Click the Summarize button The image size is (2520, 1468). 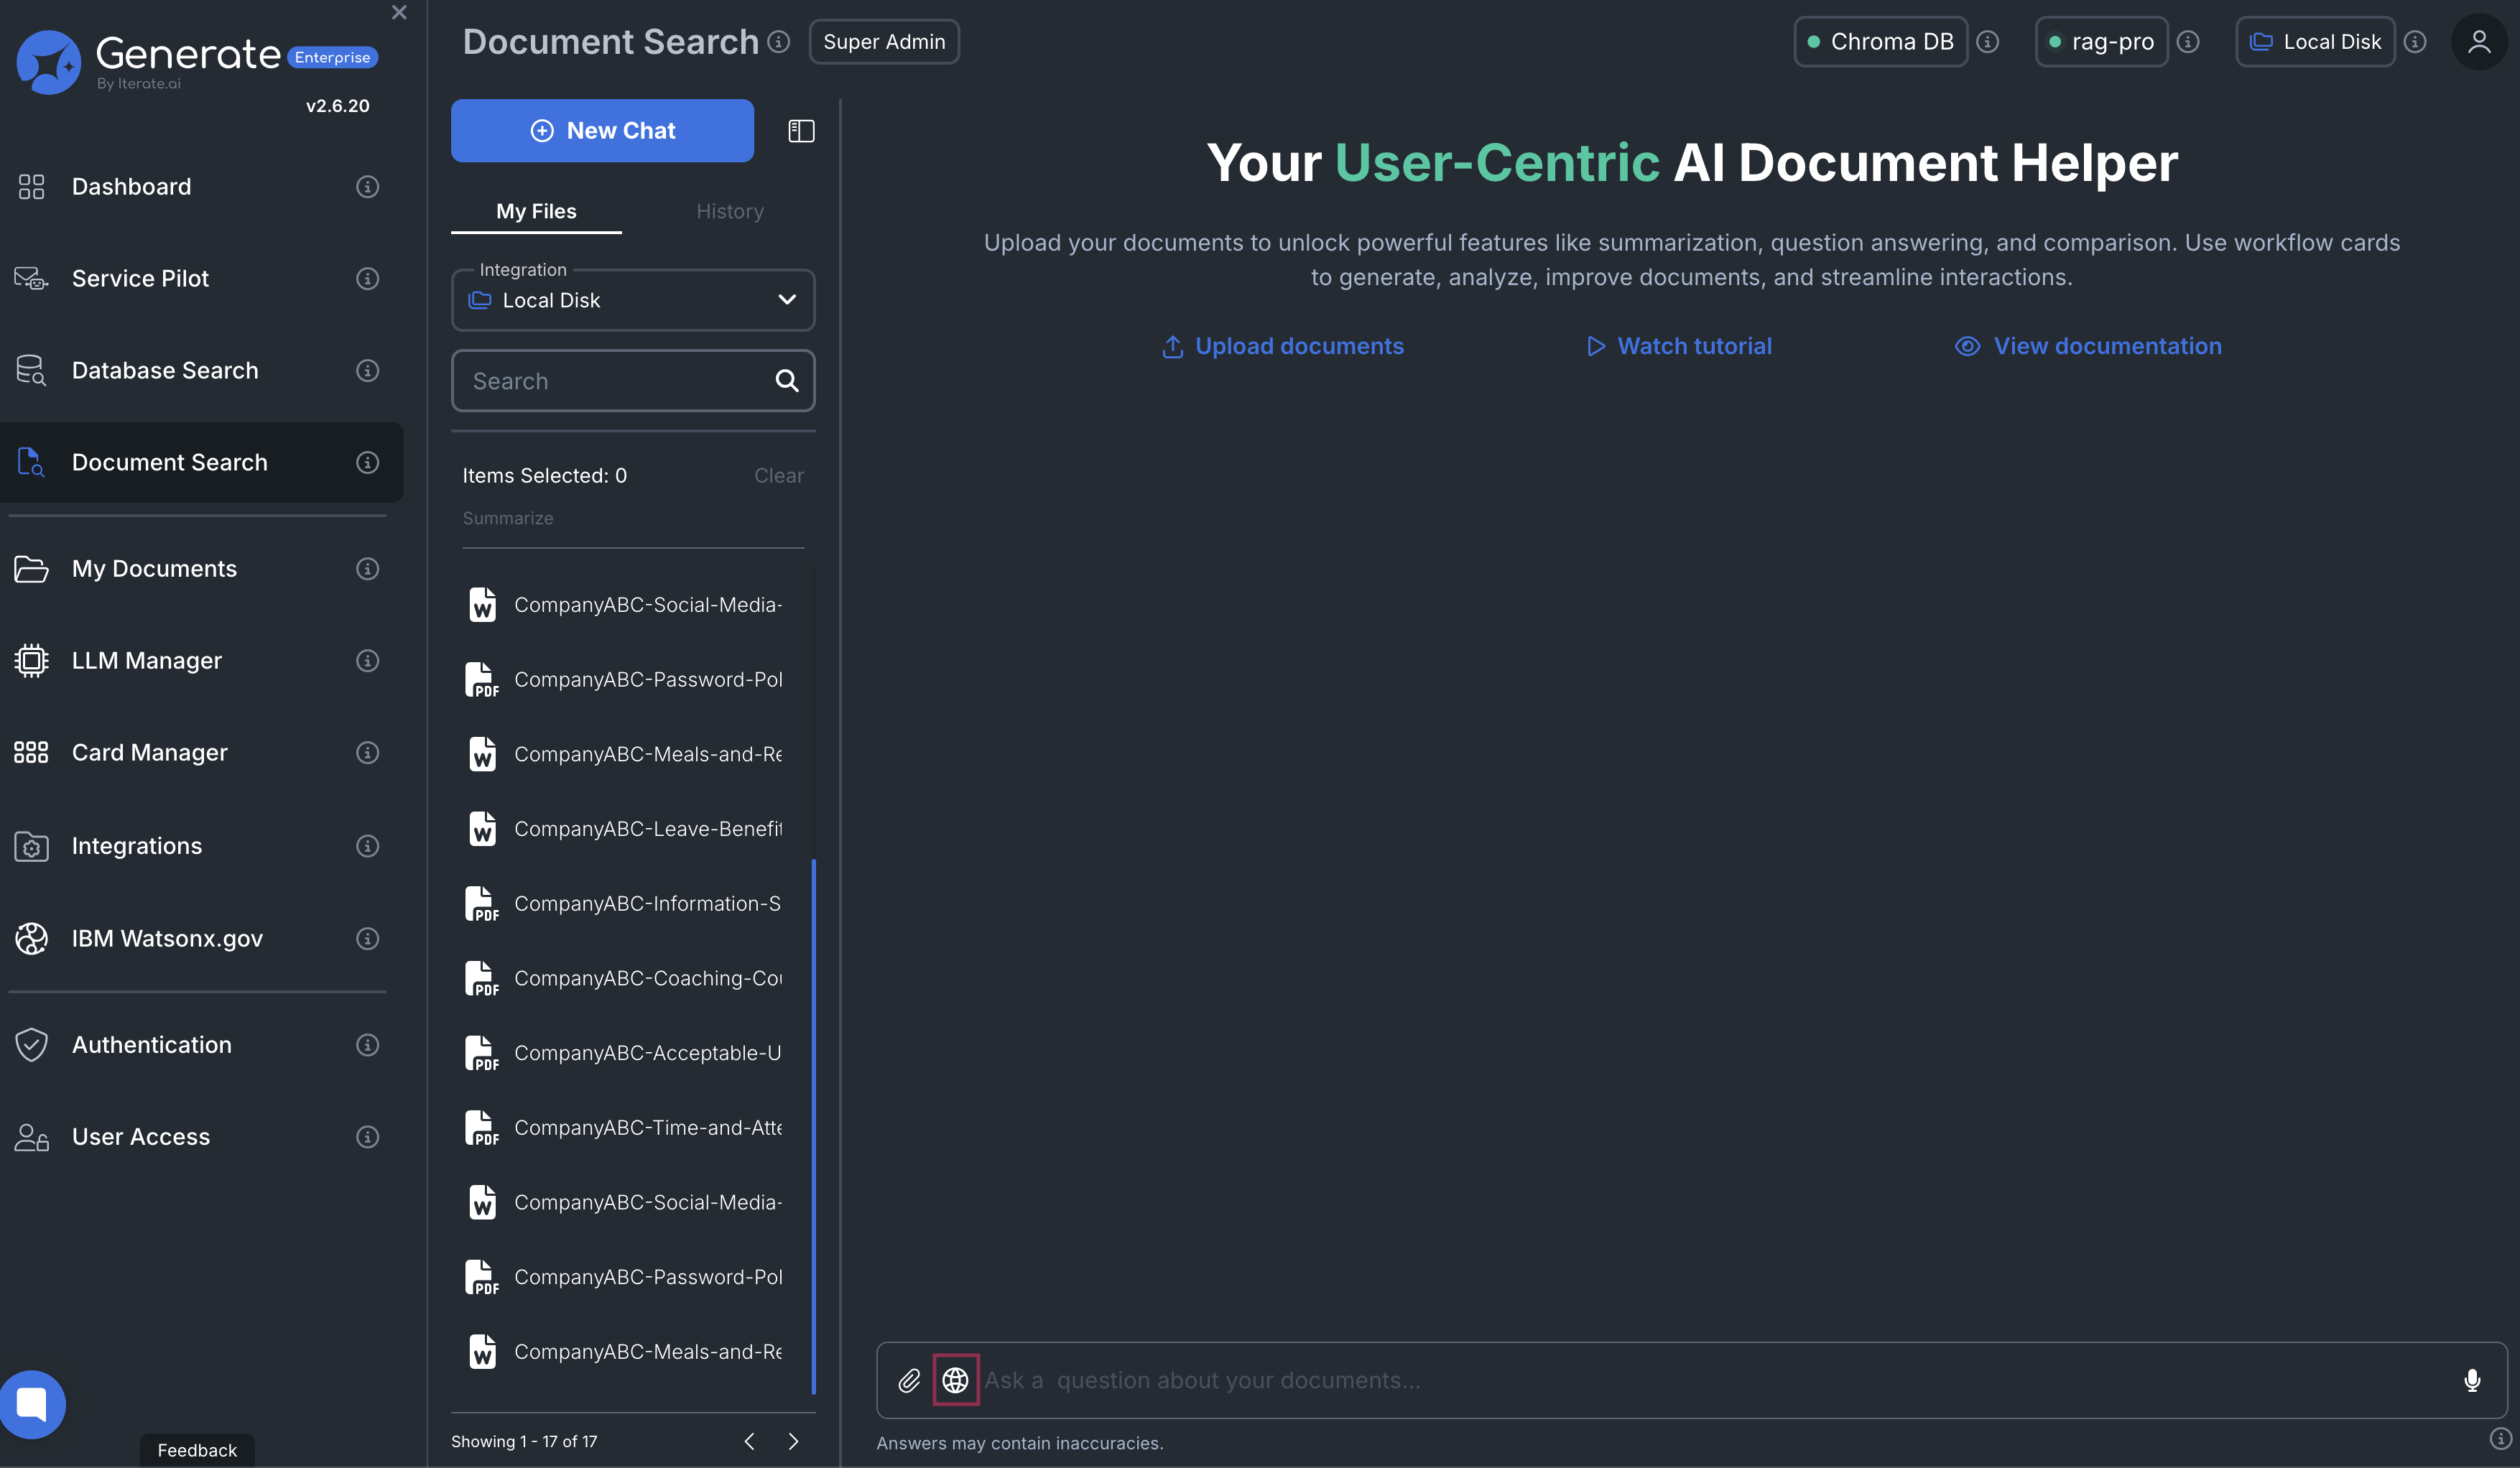(508, 518)
